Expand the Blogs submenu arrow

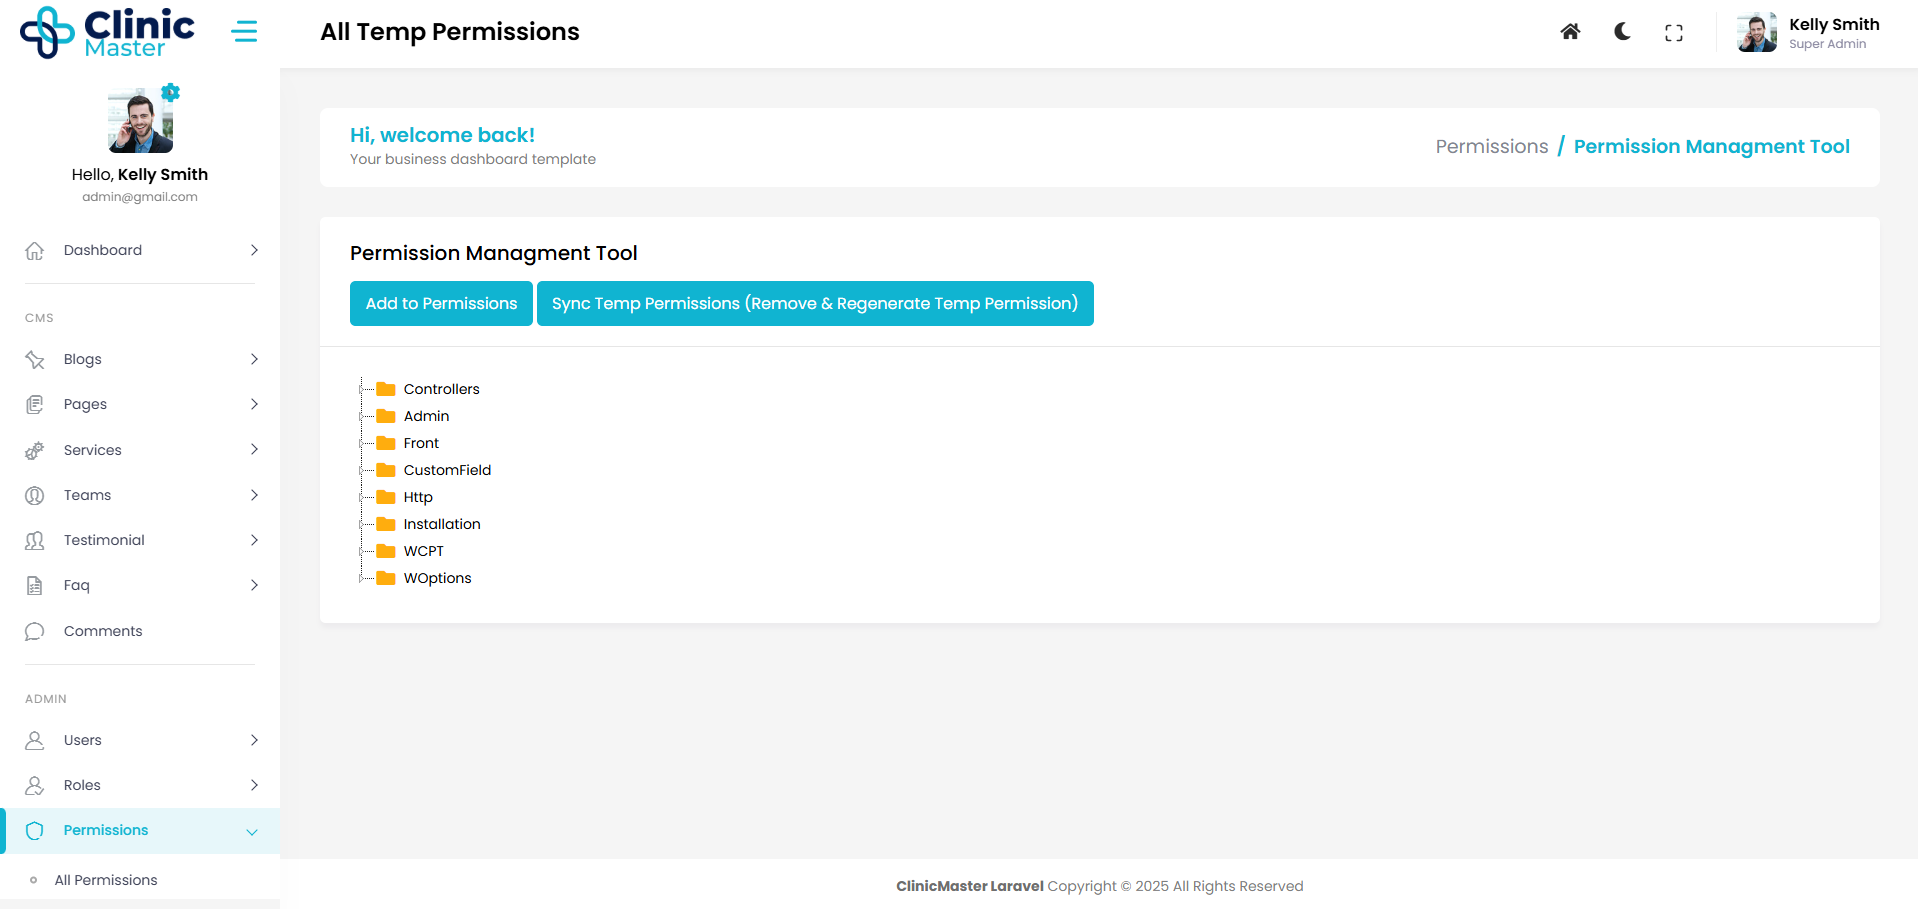(254, 359)
